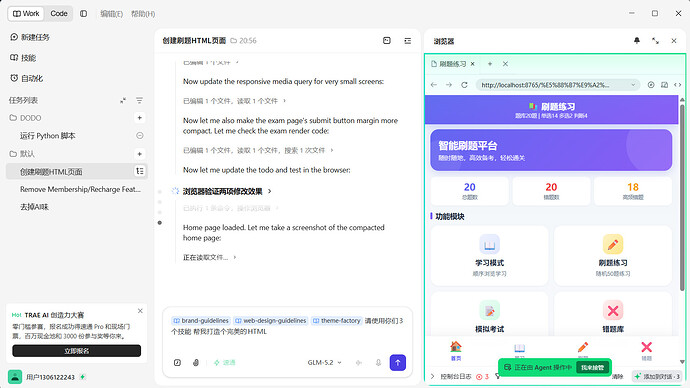Go back in the embedded browser
Image resolution: width=690 pixels, height=388 pixels.
[x=434, y=85]
